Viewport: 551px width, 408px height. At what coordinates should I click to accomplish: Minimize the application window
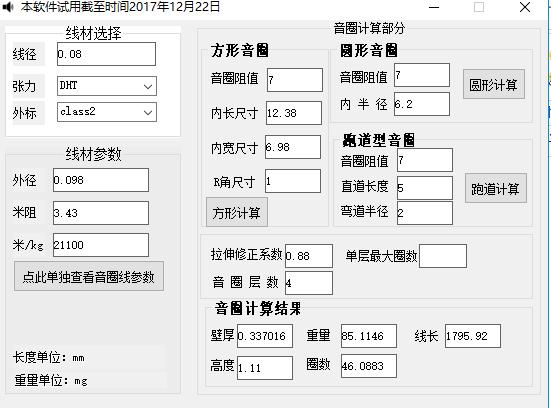click(434, 7)
